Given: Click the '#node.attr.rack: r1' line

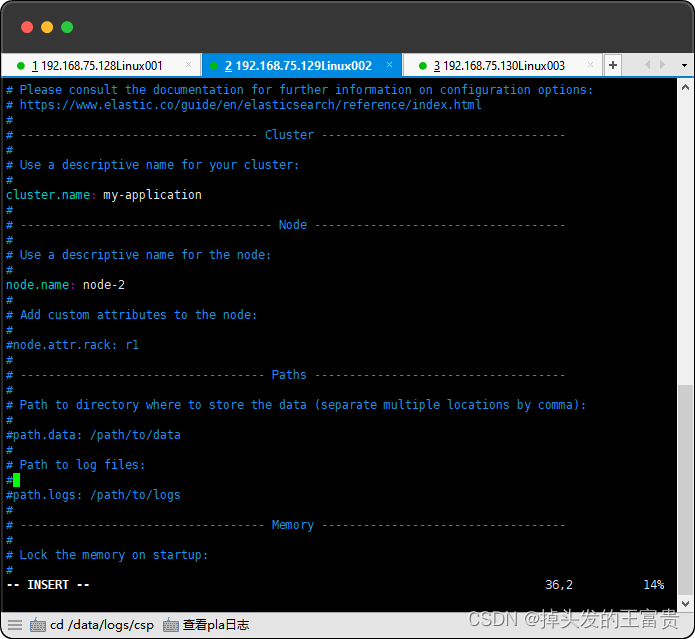Looking at the screenshot, I should tap(72, 345).
